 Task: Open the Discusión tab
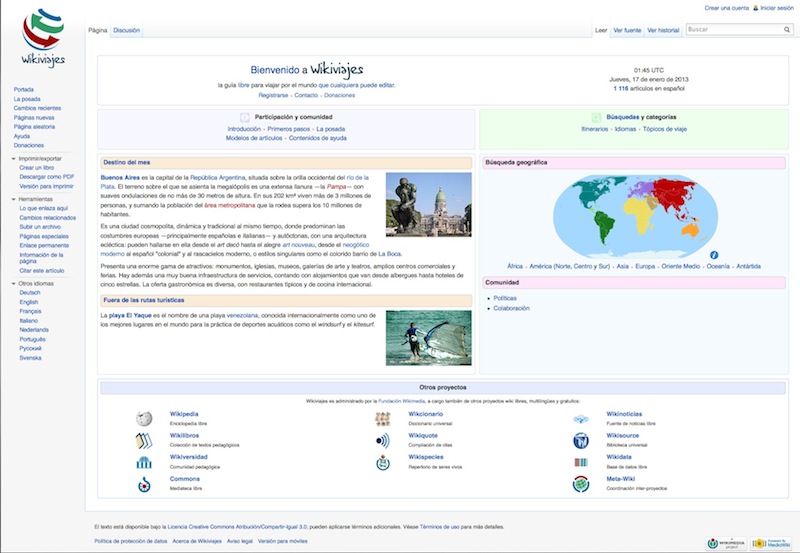click(127, 31)
